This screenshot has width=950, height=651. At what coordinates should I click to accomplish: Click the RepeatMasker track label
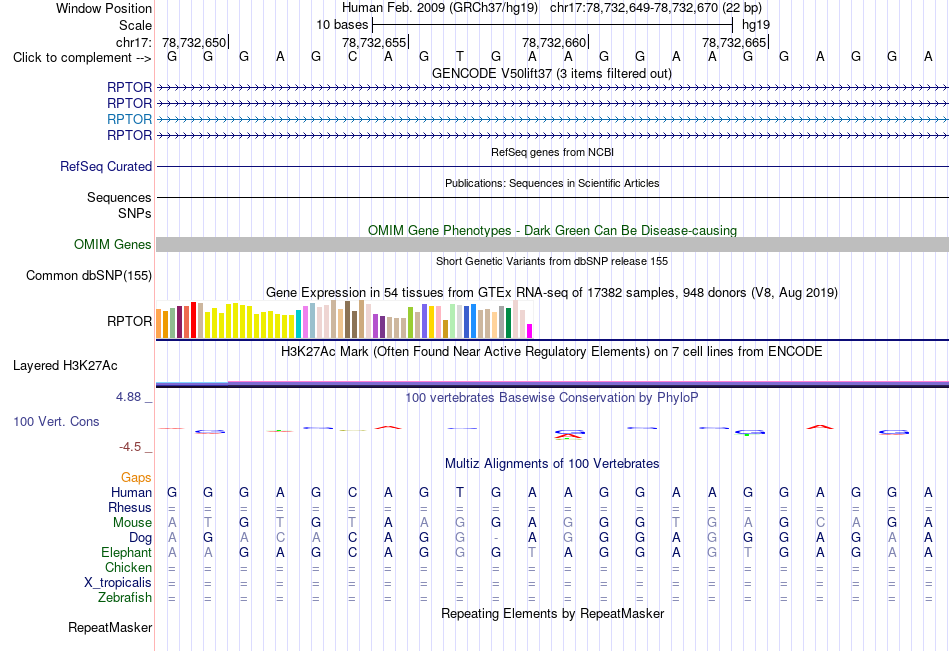click(x=110, y=628)
